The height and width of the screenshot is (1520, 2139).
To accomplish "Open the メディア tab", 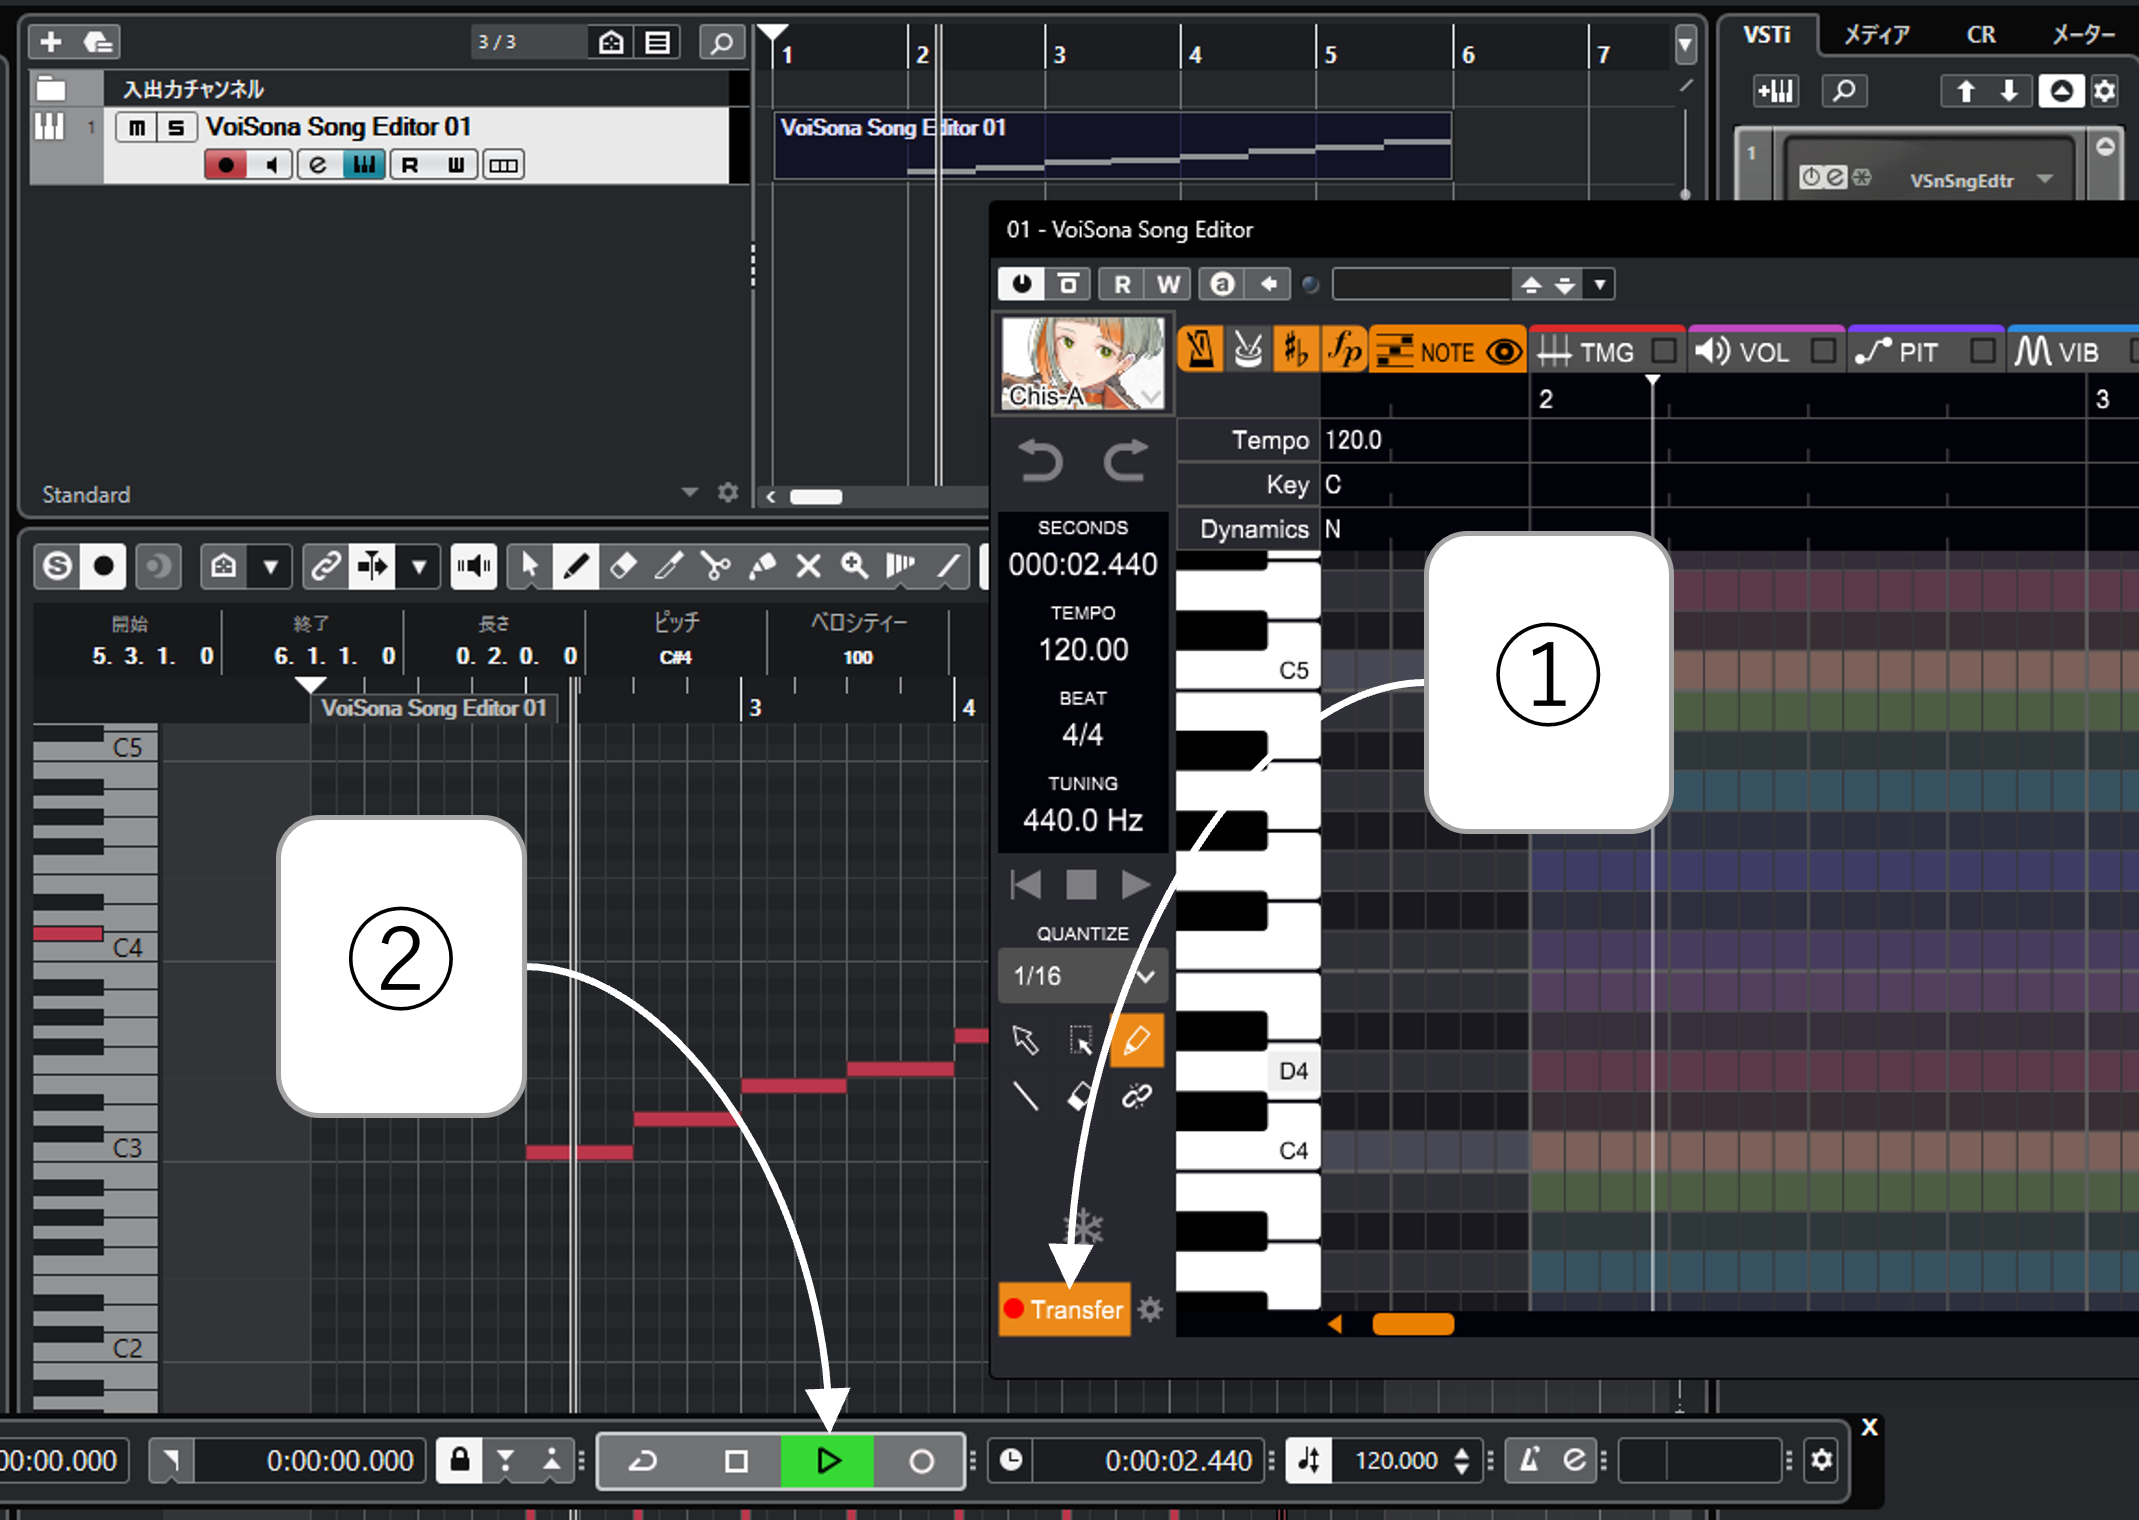I will 1876,35.
